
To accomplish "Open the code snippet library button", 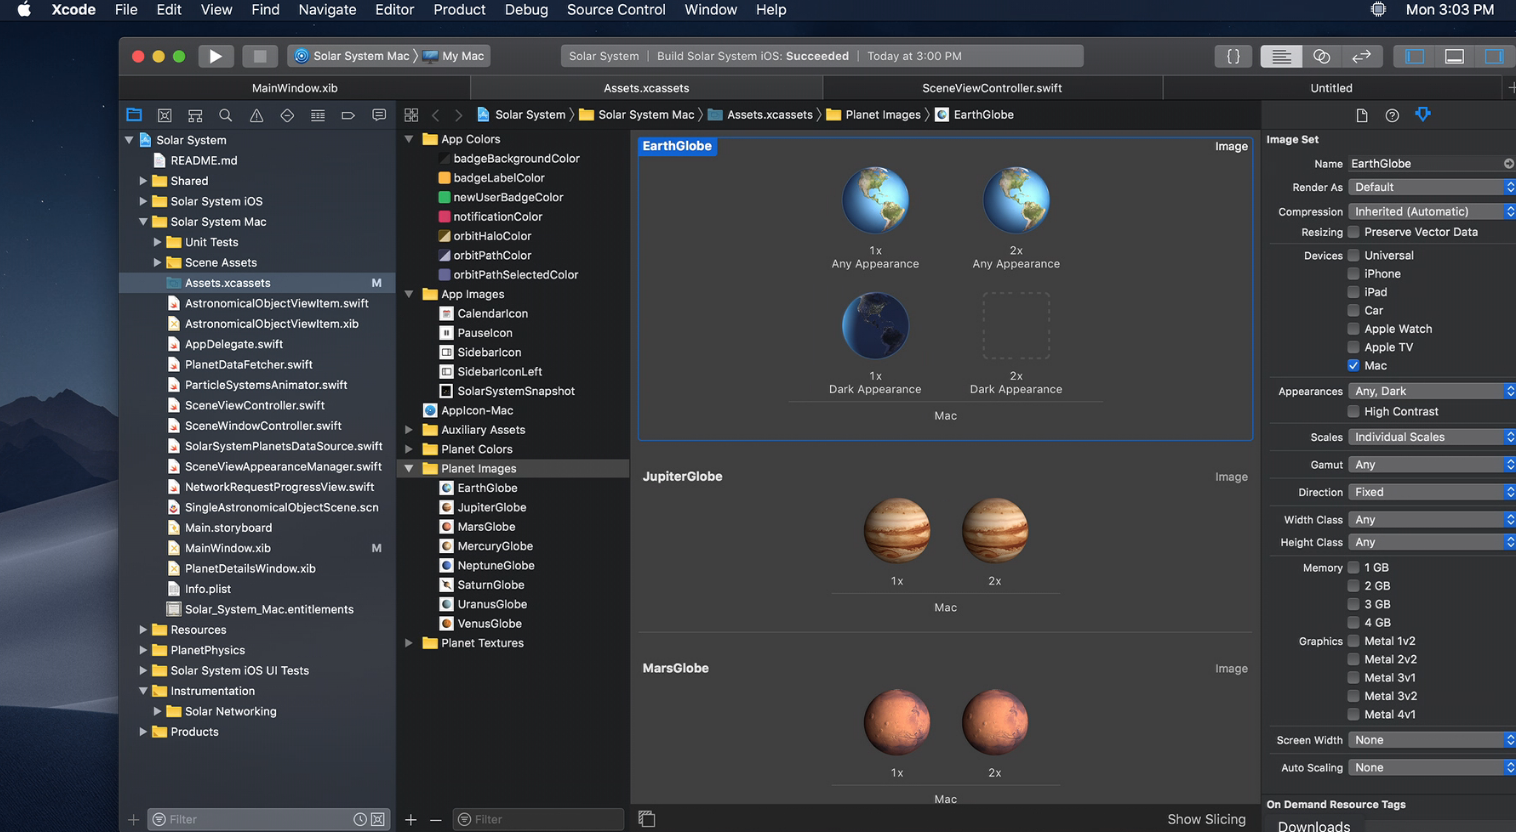I will pos(1233,56).
